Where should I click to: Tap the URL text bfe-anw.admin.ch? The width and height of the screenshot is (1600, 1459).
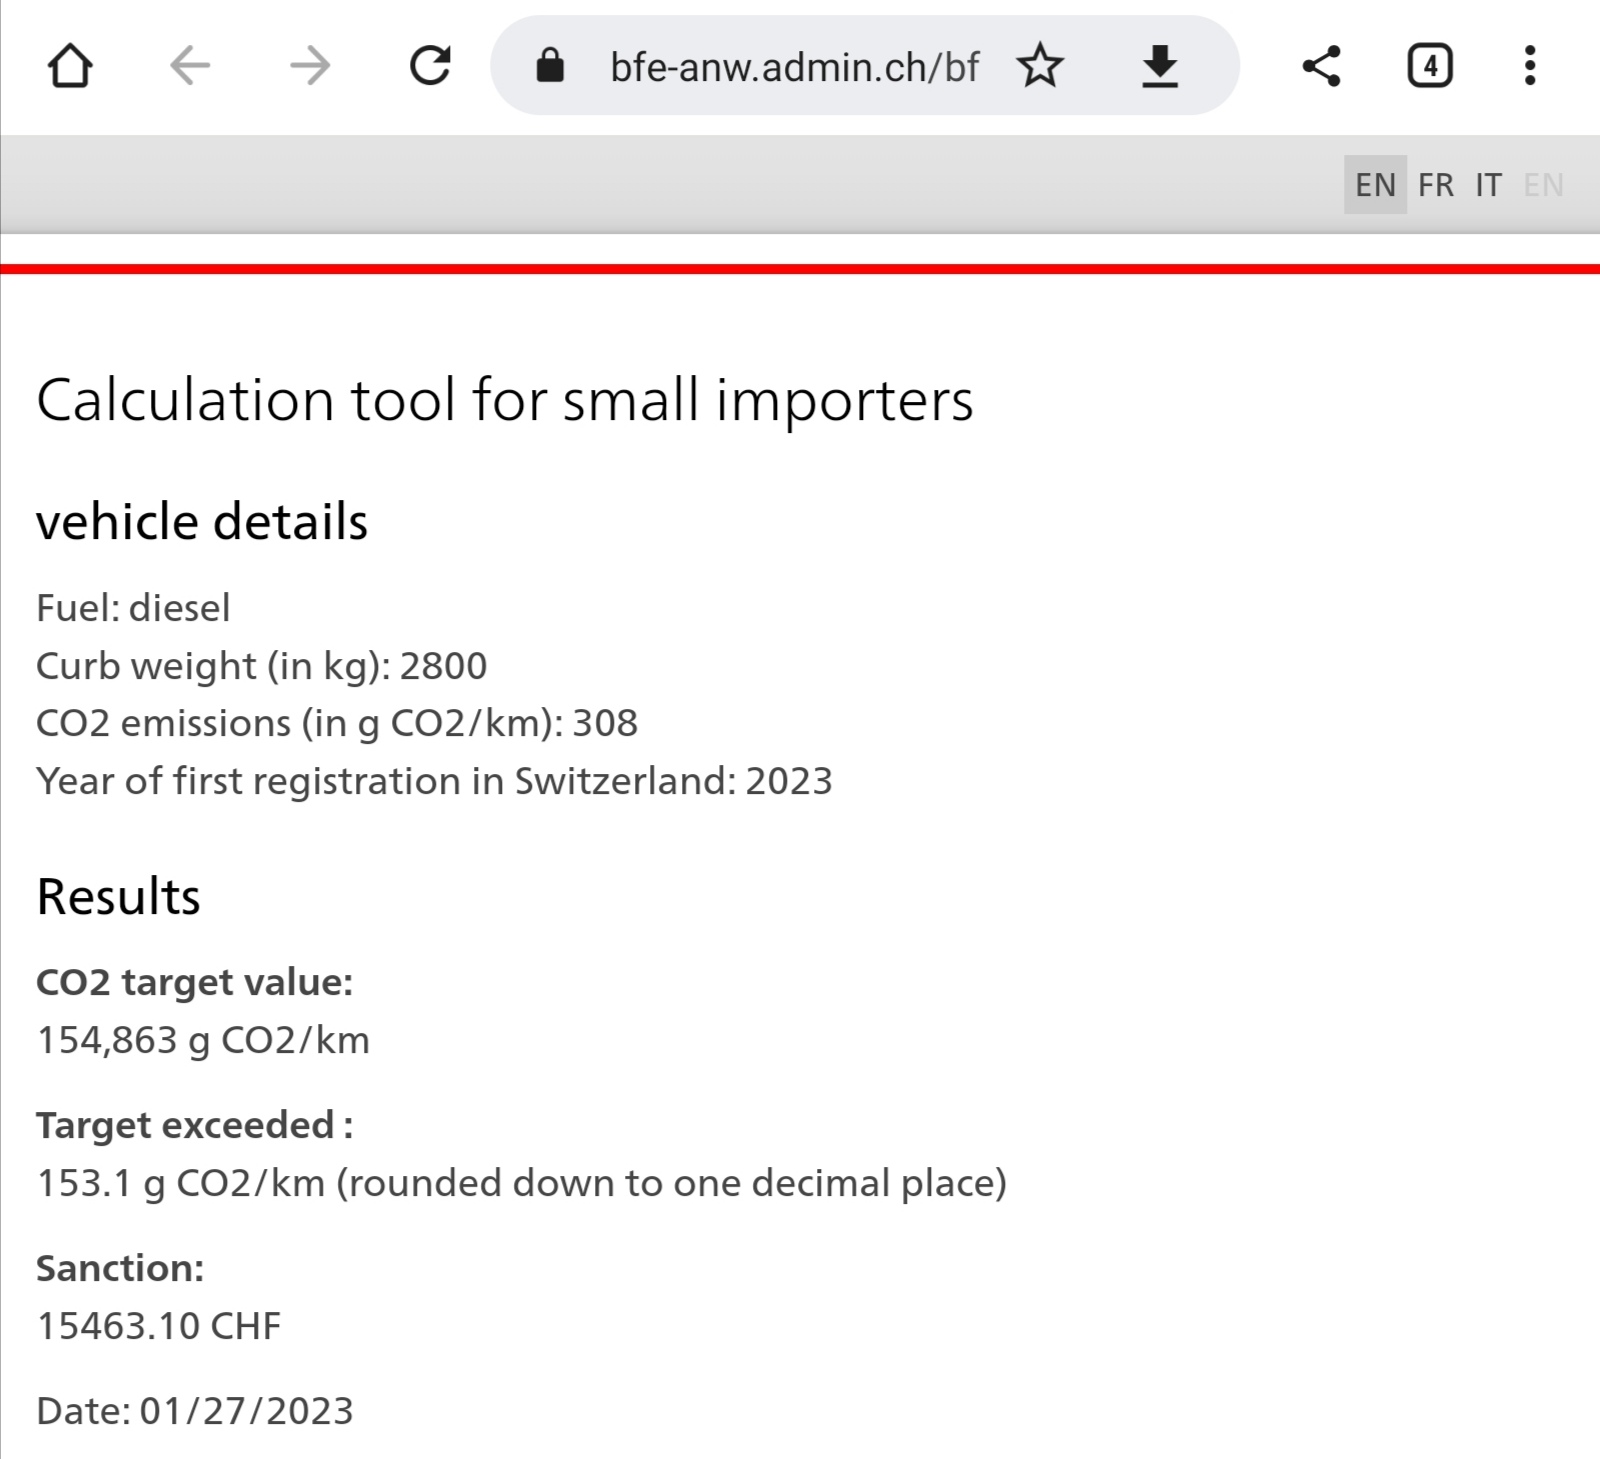(x=795, y=67)
